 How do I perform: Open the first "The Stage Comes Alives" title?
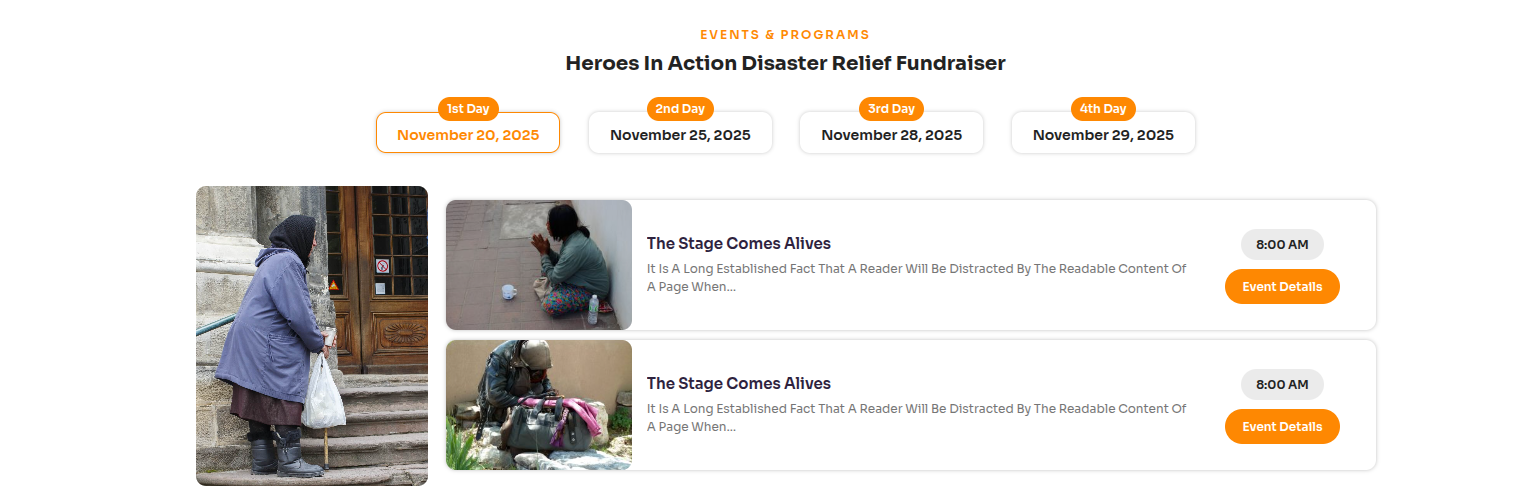click(x=738, y=243)
